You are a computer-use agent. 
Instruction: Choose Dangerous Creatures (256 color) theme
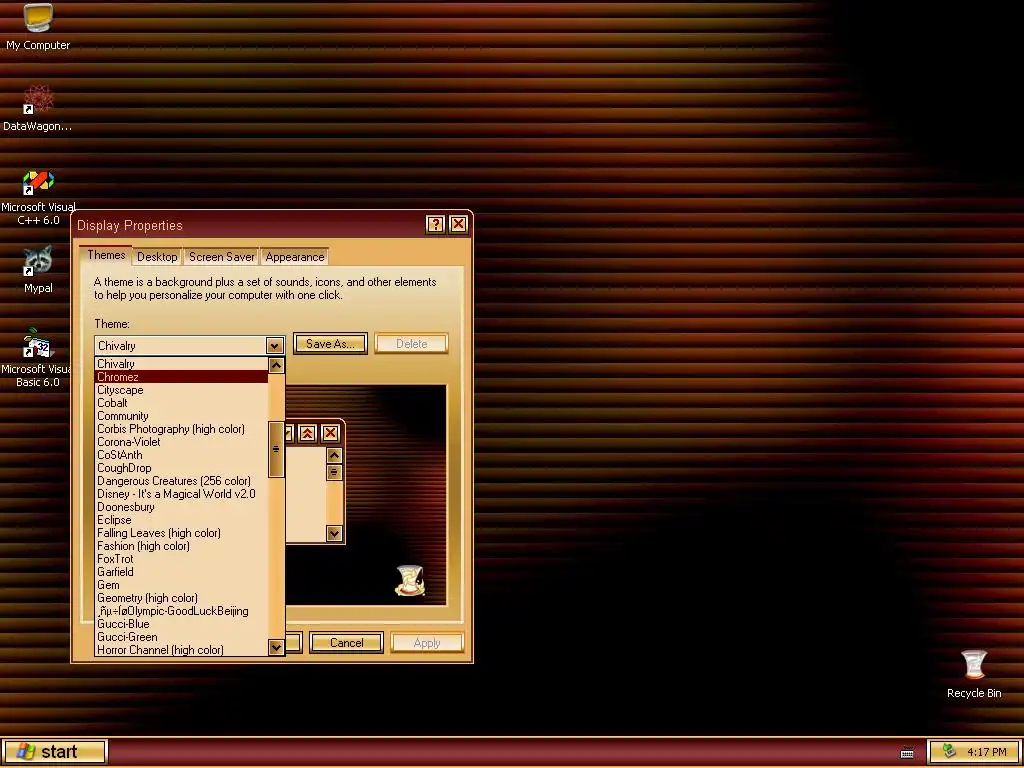[x=182, y=481]
